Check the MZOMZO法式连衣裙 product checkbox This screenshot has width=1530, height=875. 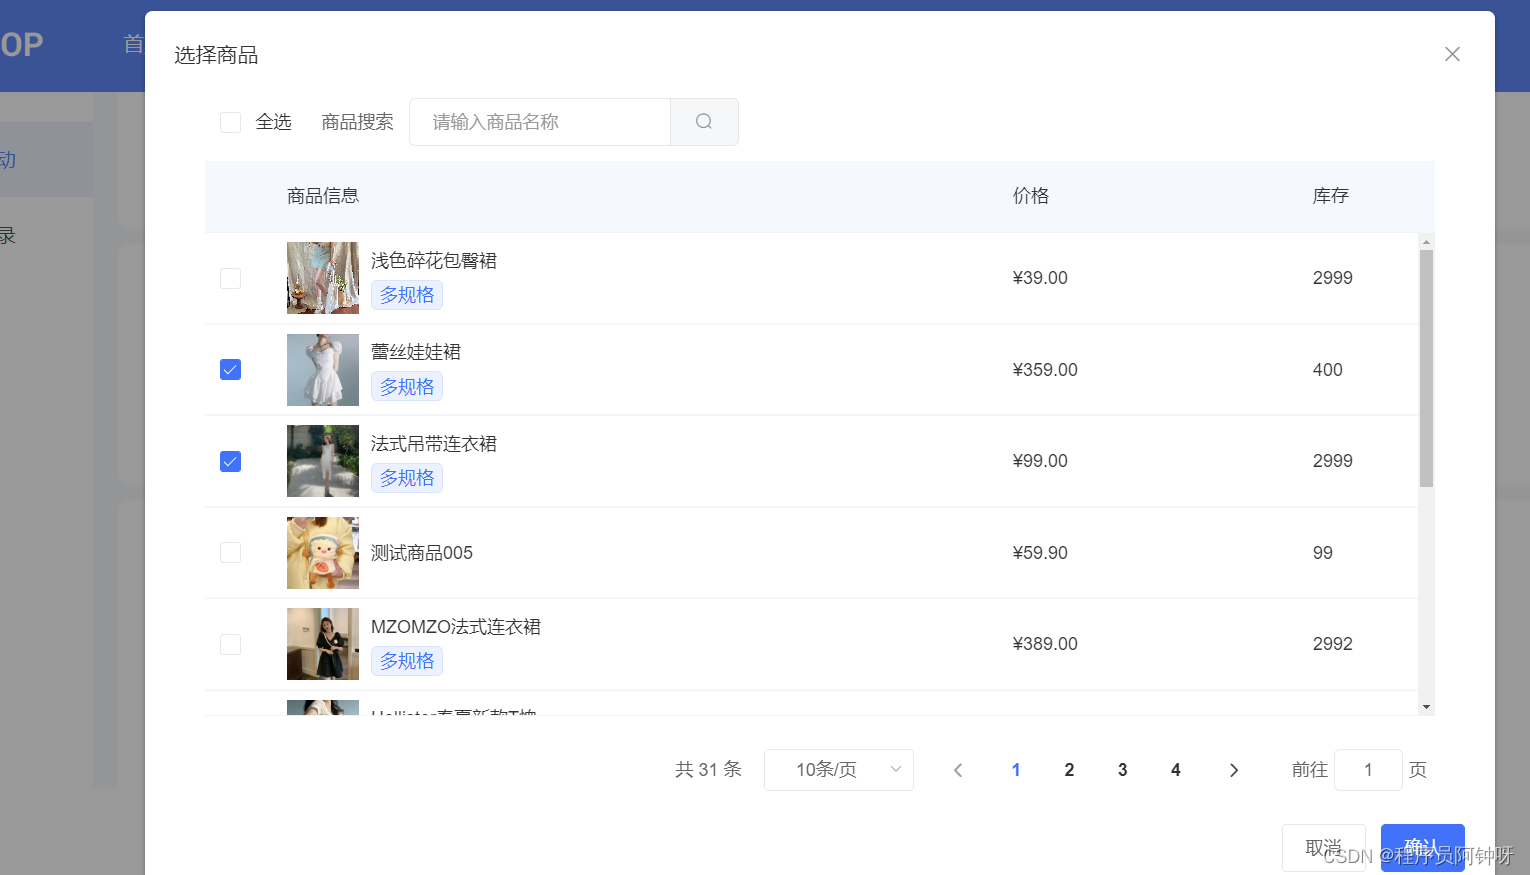(x=230, y=644)
